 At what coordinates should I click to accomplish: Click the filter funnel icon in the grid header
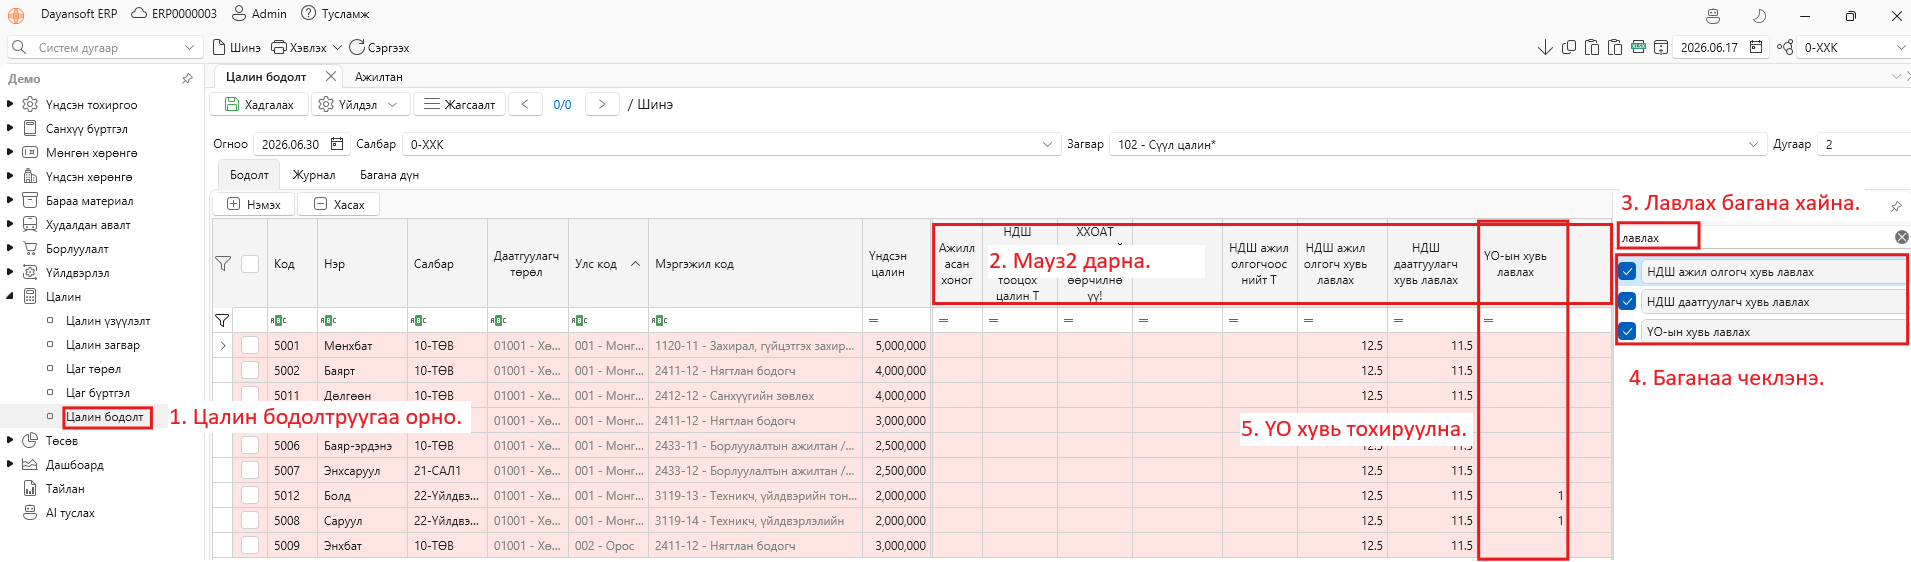(x=223, y=264)
